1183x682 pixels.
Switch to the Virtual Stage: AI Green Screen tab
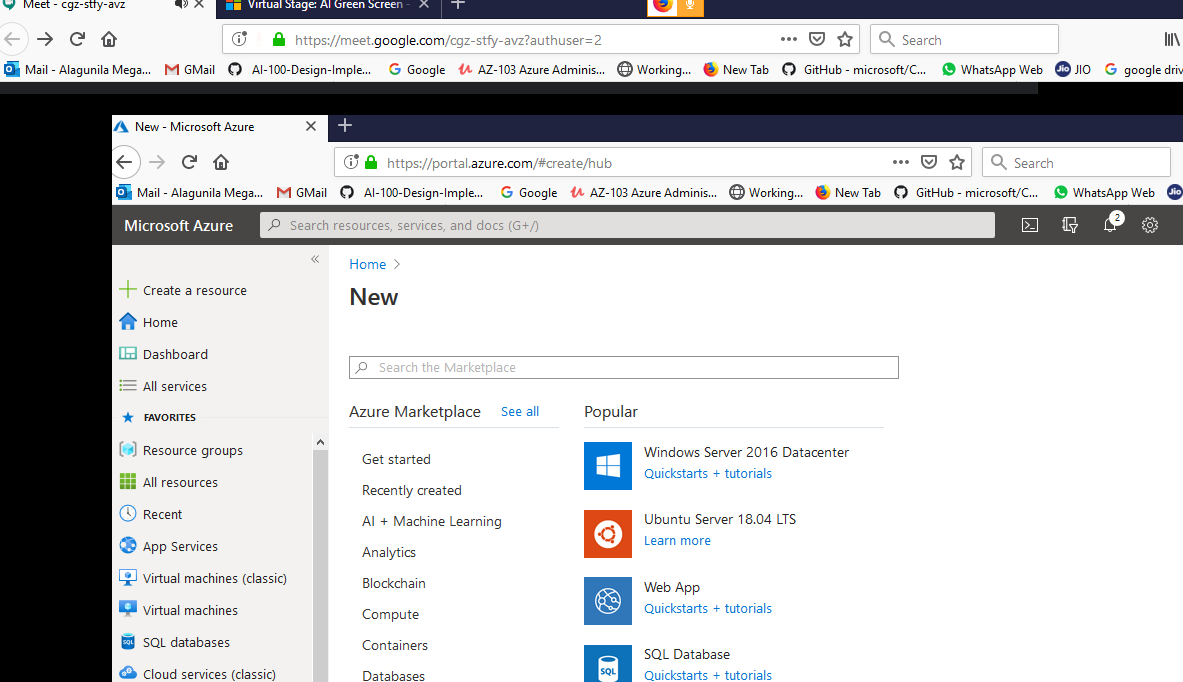(x=327, y=5)
